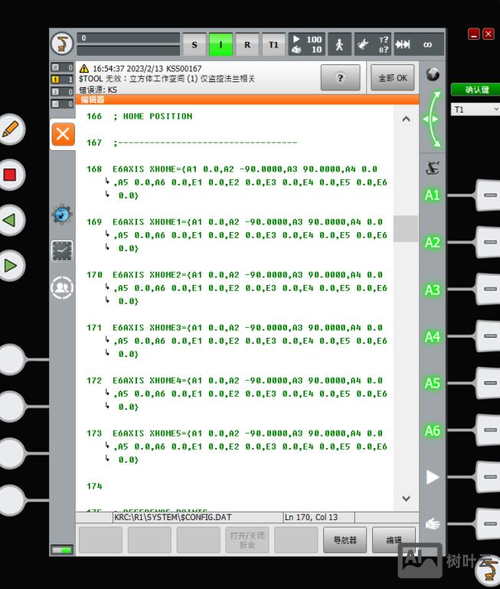Click the green start forward arrow
The height and width of the screenshot is (589, 500).
tap(10, 266)
